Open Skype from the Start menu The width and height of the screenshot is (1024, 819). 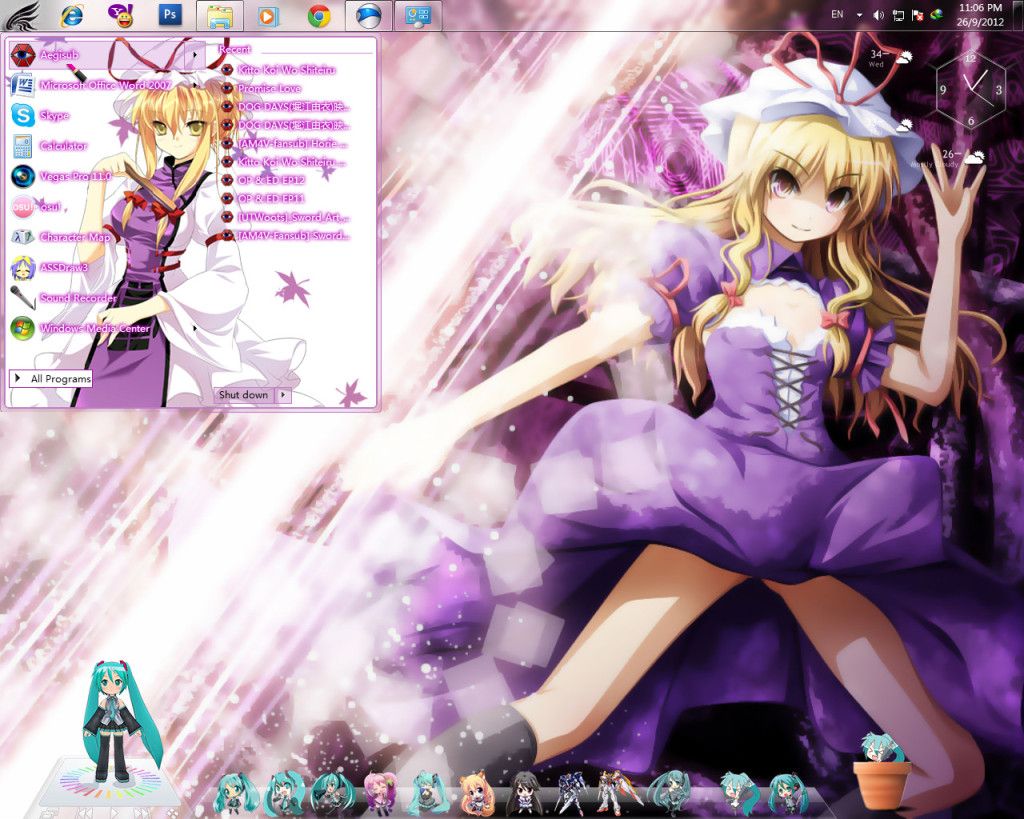54,116
